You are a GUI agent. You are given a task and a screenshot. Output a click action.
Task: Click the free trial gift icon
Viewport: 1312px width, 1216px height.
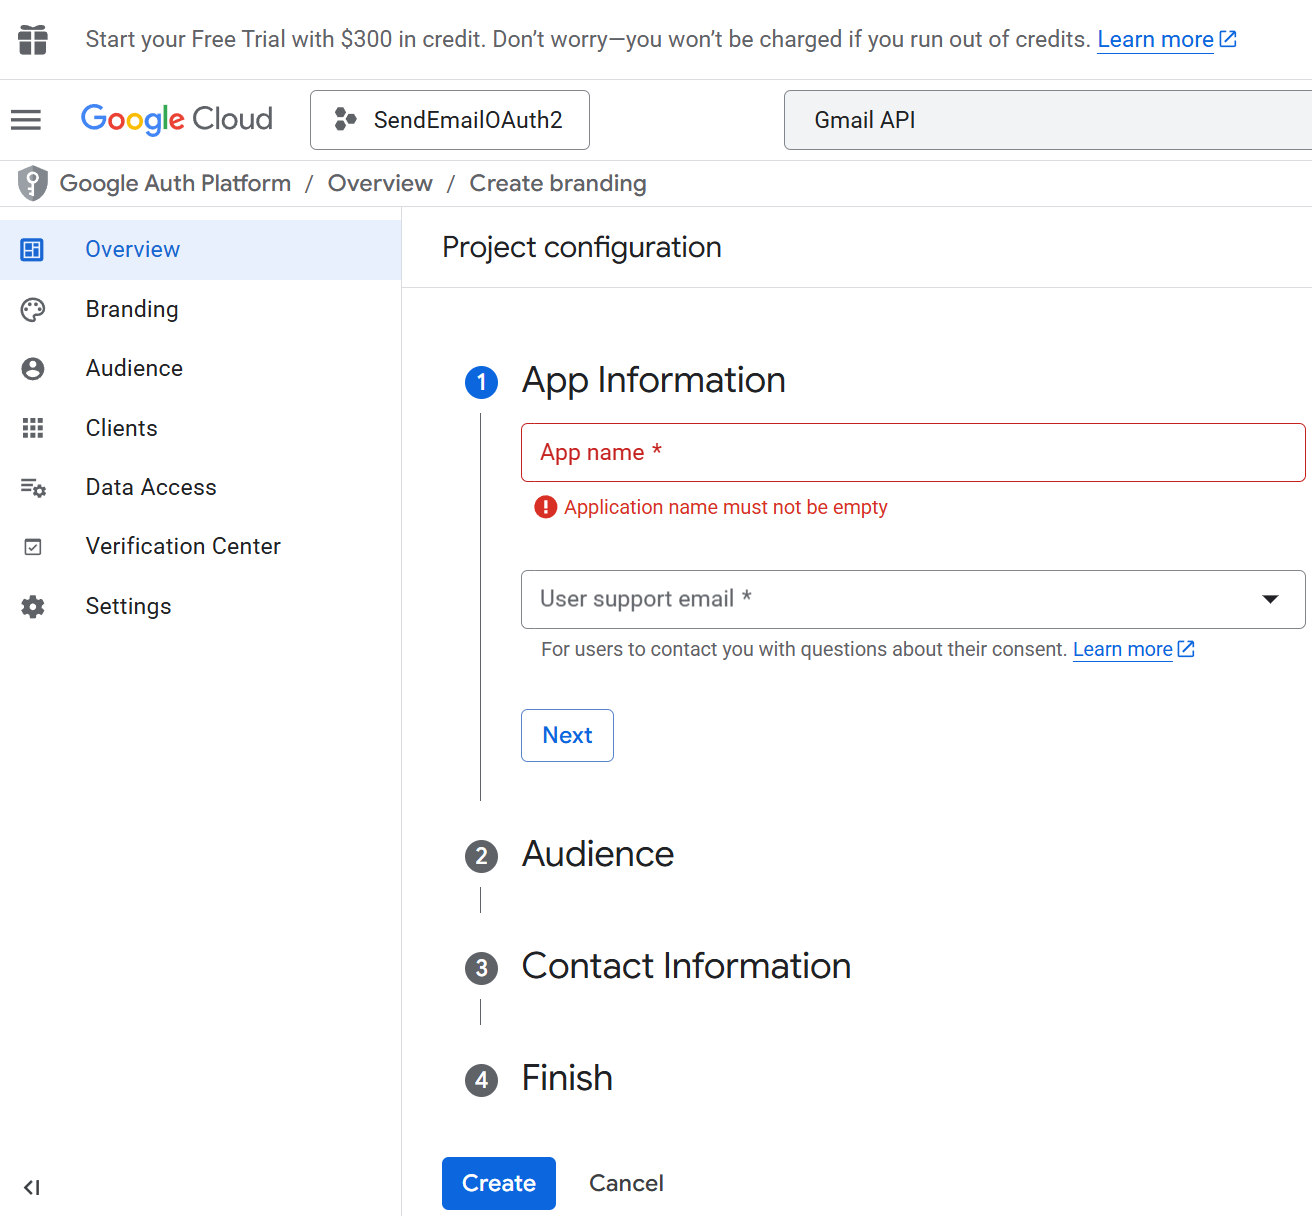click(33, 40)
